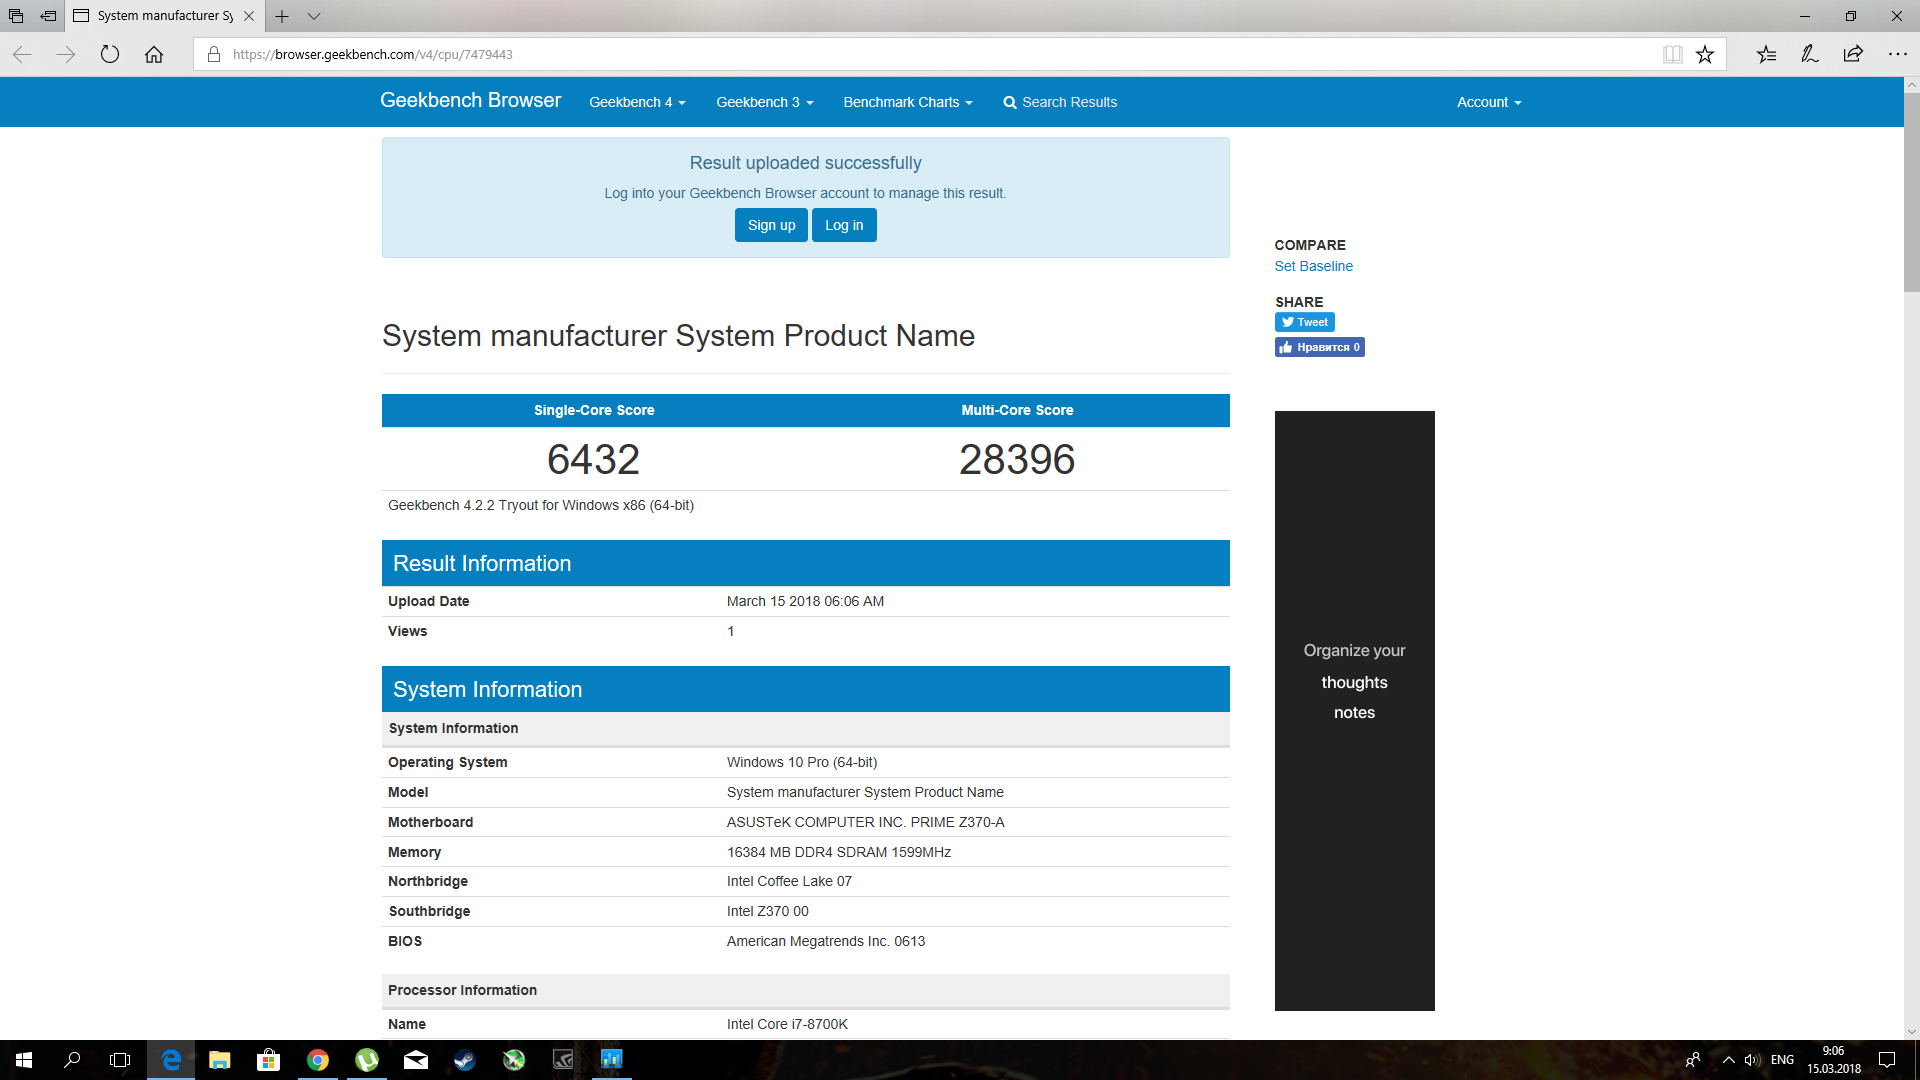Open Steam from the taskbar
Image resolution: width=1920 pixels, height=1080 pixels.
[x=465, y=1060]
